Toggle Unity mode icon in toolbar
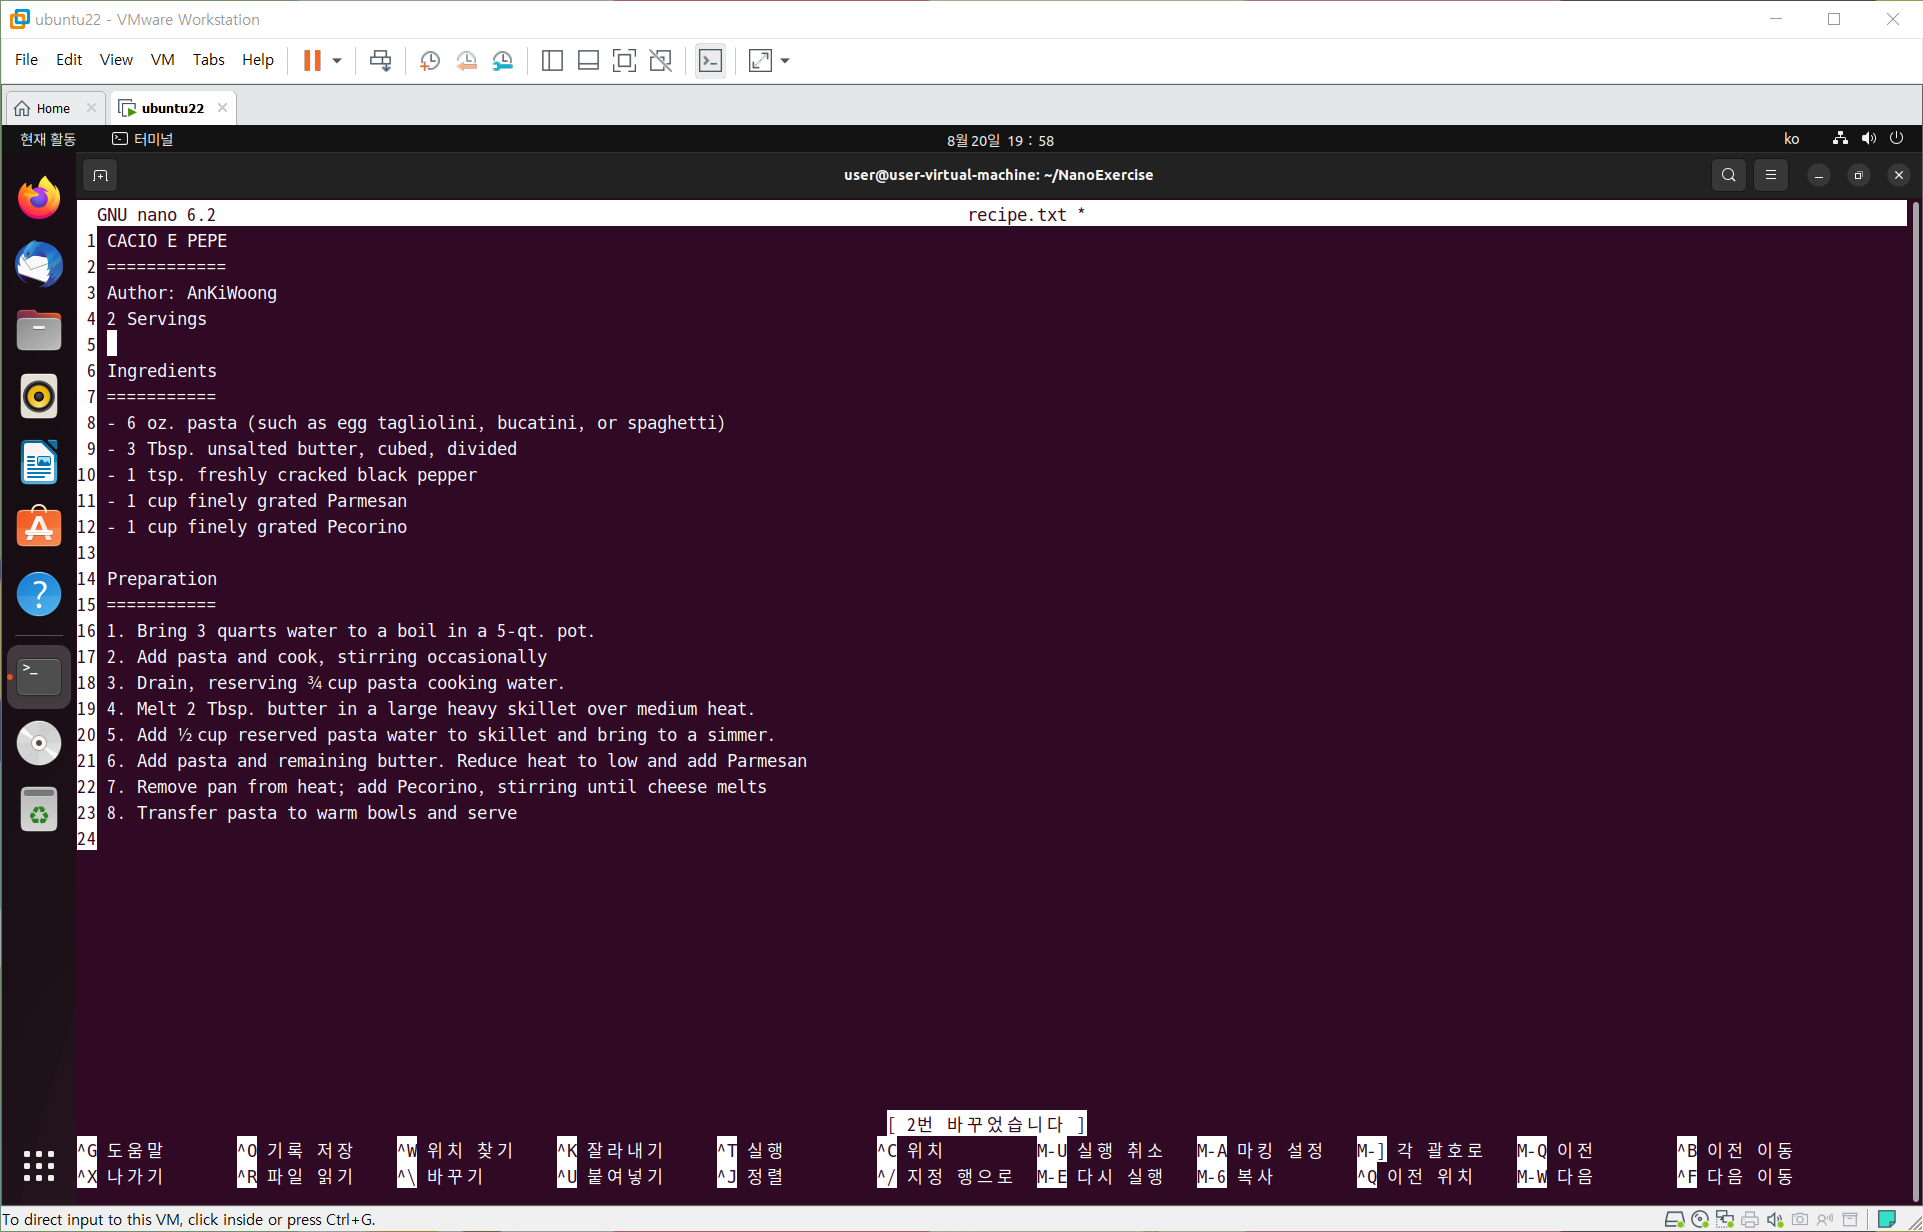Screen dimensions: 1923x1232 pos(660,61)
